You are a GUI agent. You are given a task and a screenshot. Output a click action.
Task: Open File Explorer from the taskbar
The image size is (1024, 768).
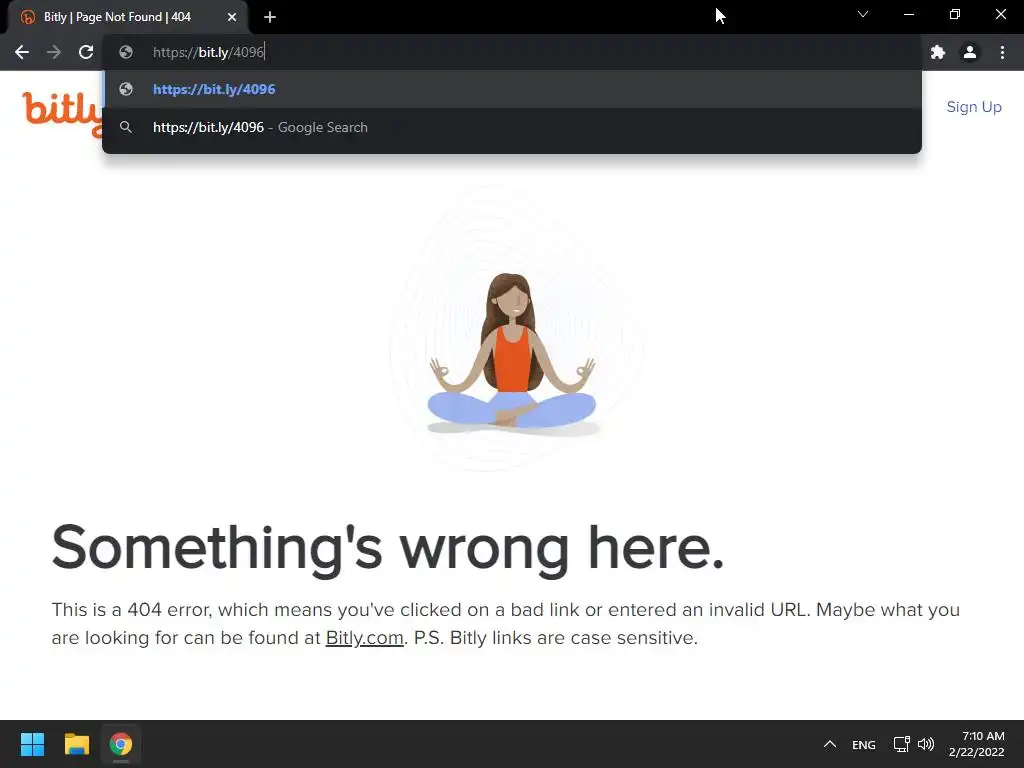[x=76, y=744]
